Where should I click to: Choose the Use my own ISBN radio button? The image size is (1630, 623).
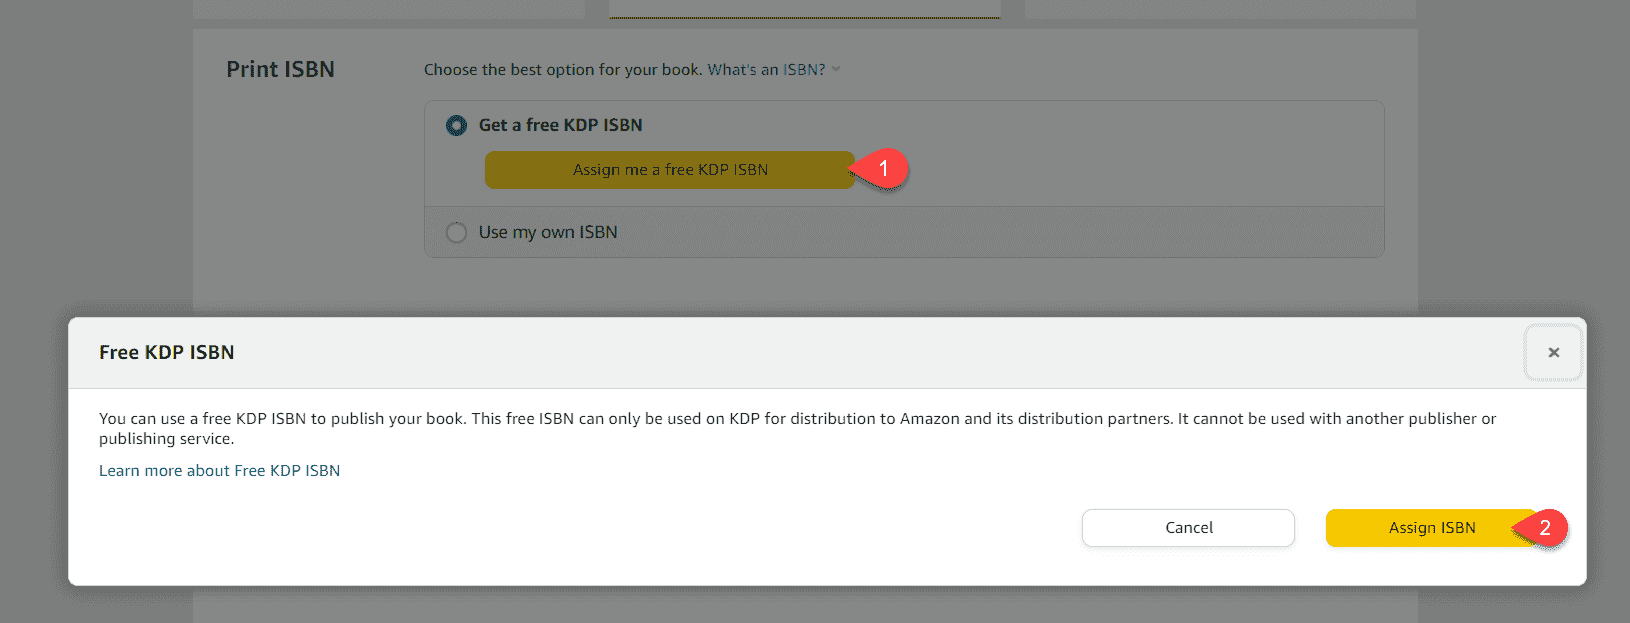click(x=456, y=232)
